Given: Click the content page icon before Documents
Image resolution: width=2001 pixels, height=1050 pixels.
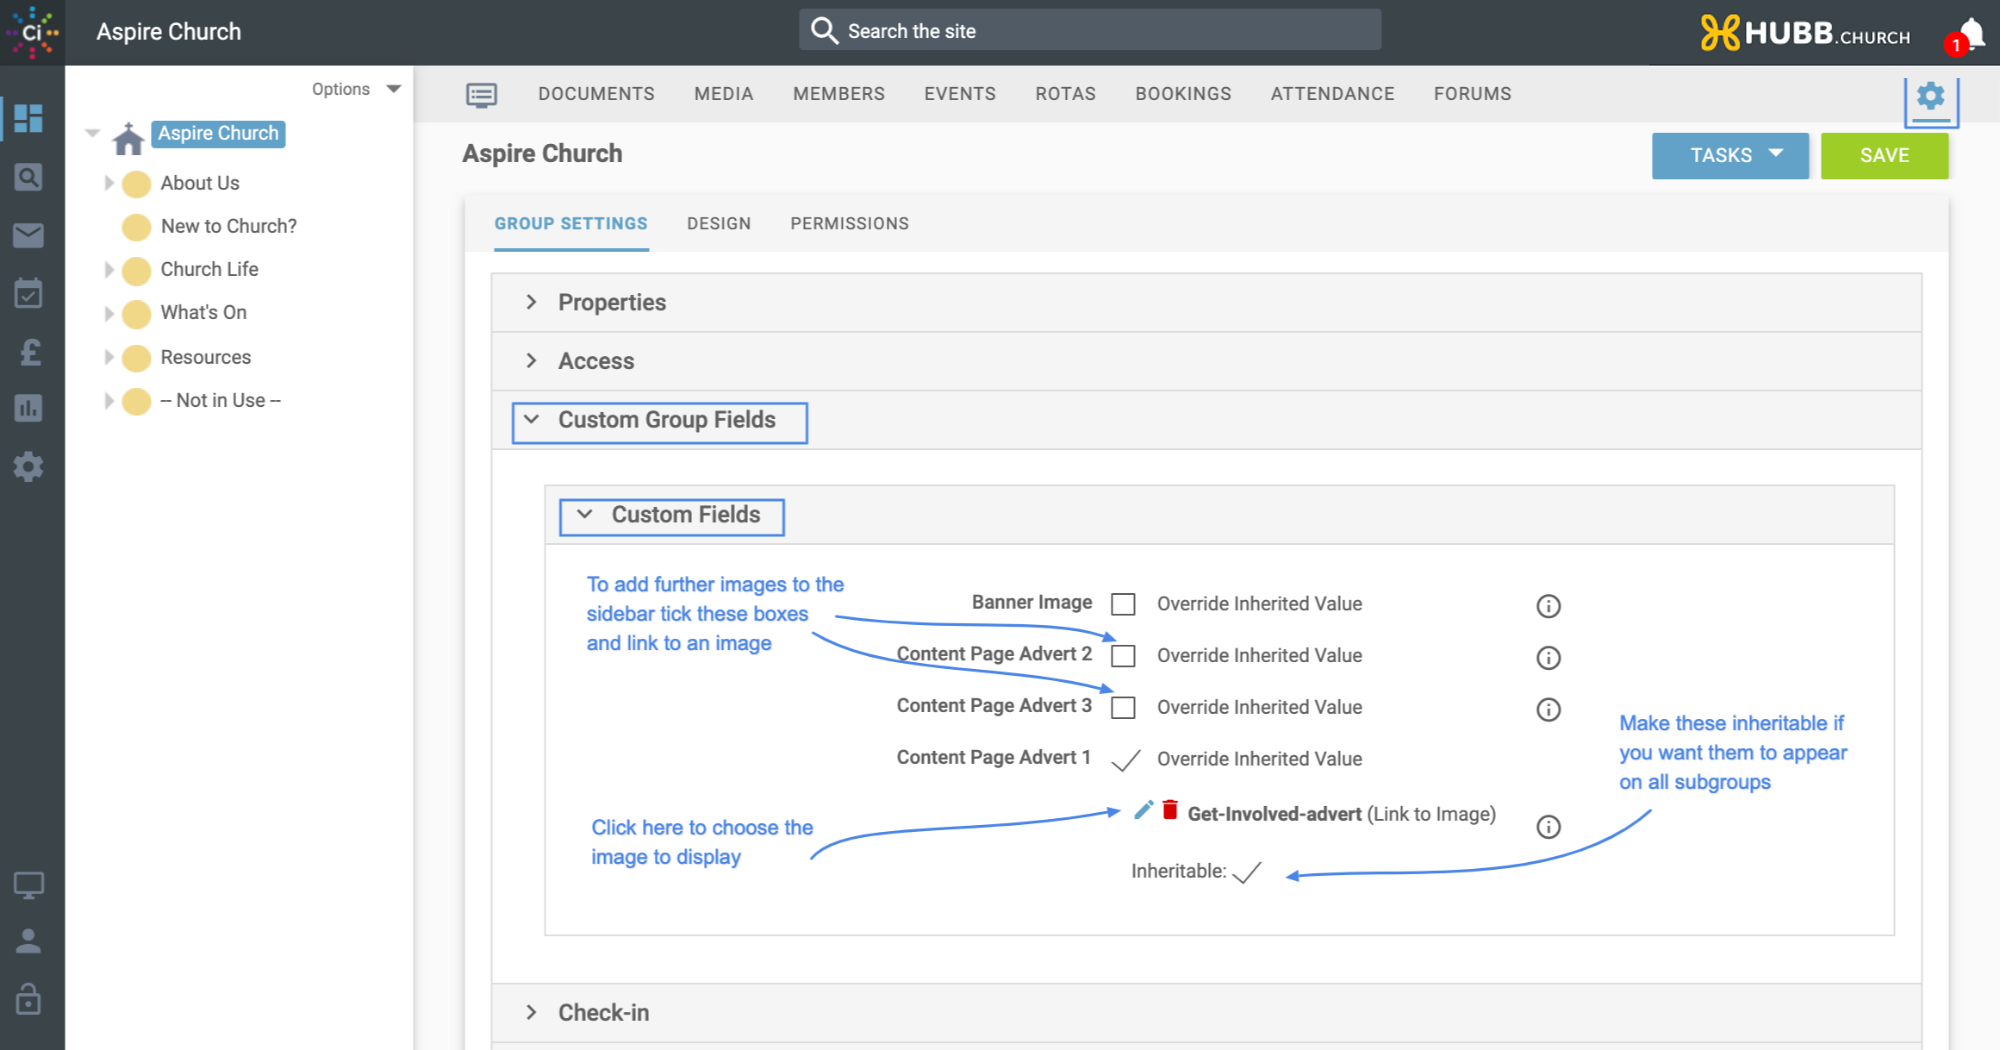Looking at the screenshot, I should 481,94.
